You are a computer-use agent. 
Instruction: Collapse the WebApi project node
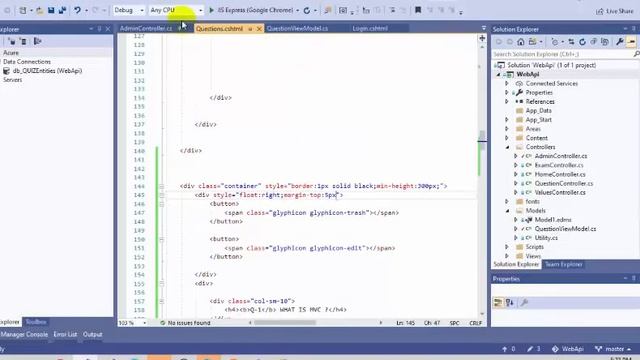point(498,75)
